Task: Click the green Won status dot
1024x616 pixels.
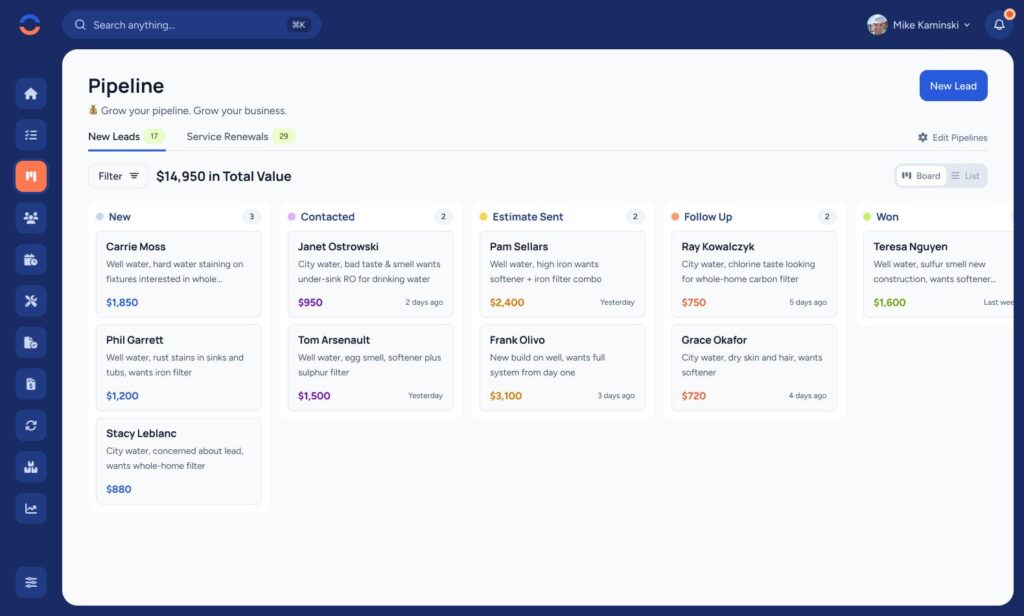Action: click(x=867, y=217)
